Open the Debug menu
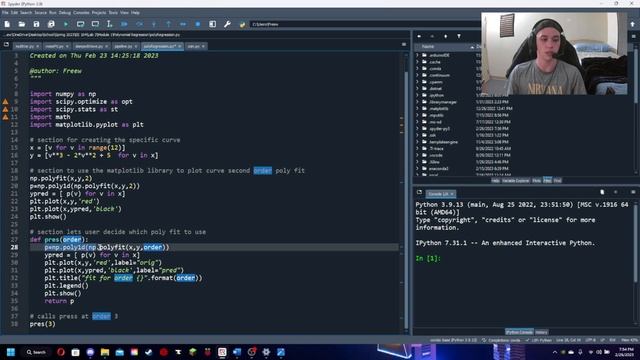This screenshot has width=640, height=360. (64, 13)
